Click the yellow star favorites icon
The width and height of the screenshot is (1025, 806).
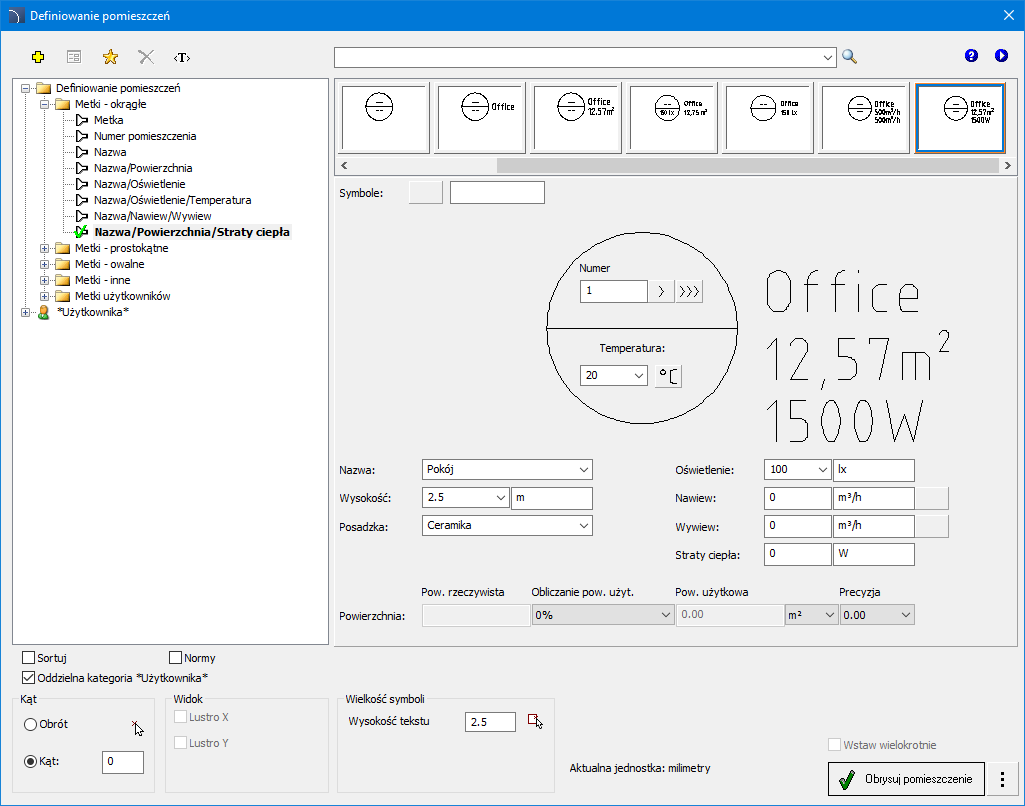110,57
